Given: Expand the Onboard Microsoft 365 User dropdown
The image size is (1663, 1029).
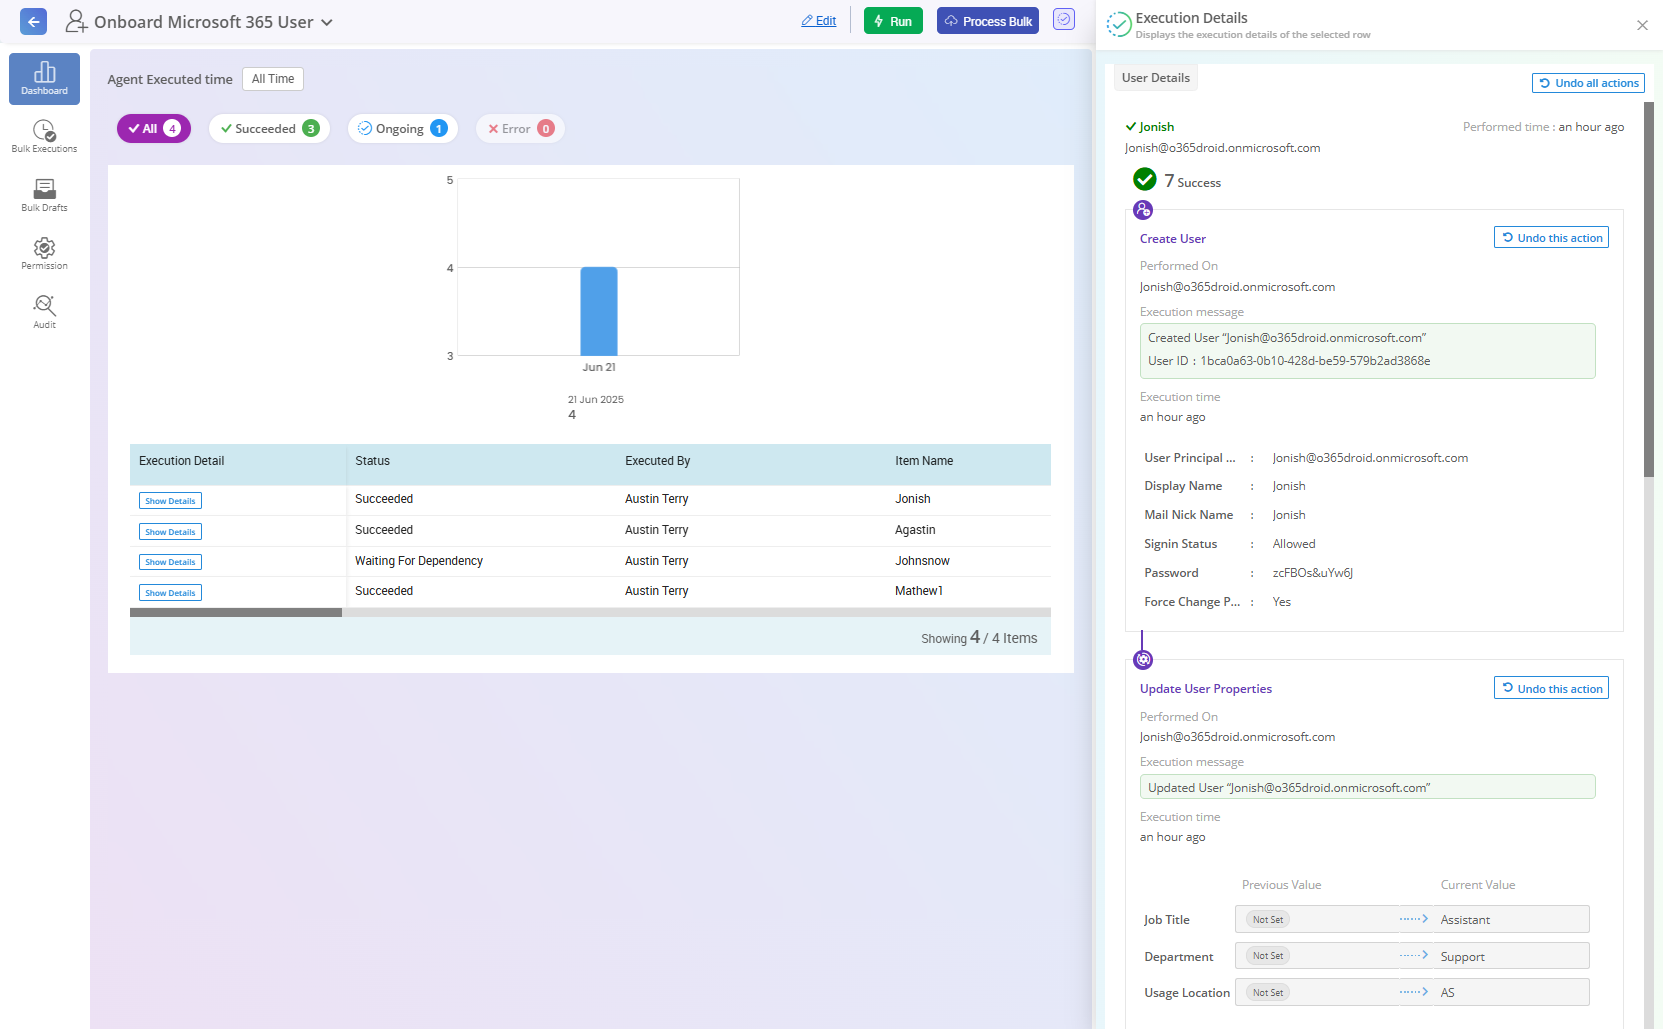Looking at the screenshot, I should pyautogui.click(x=327, y=22).
